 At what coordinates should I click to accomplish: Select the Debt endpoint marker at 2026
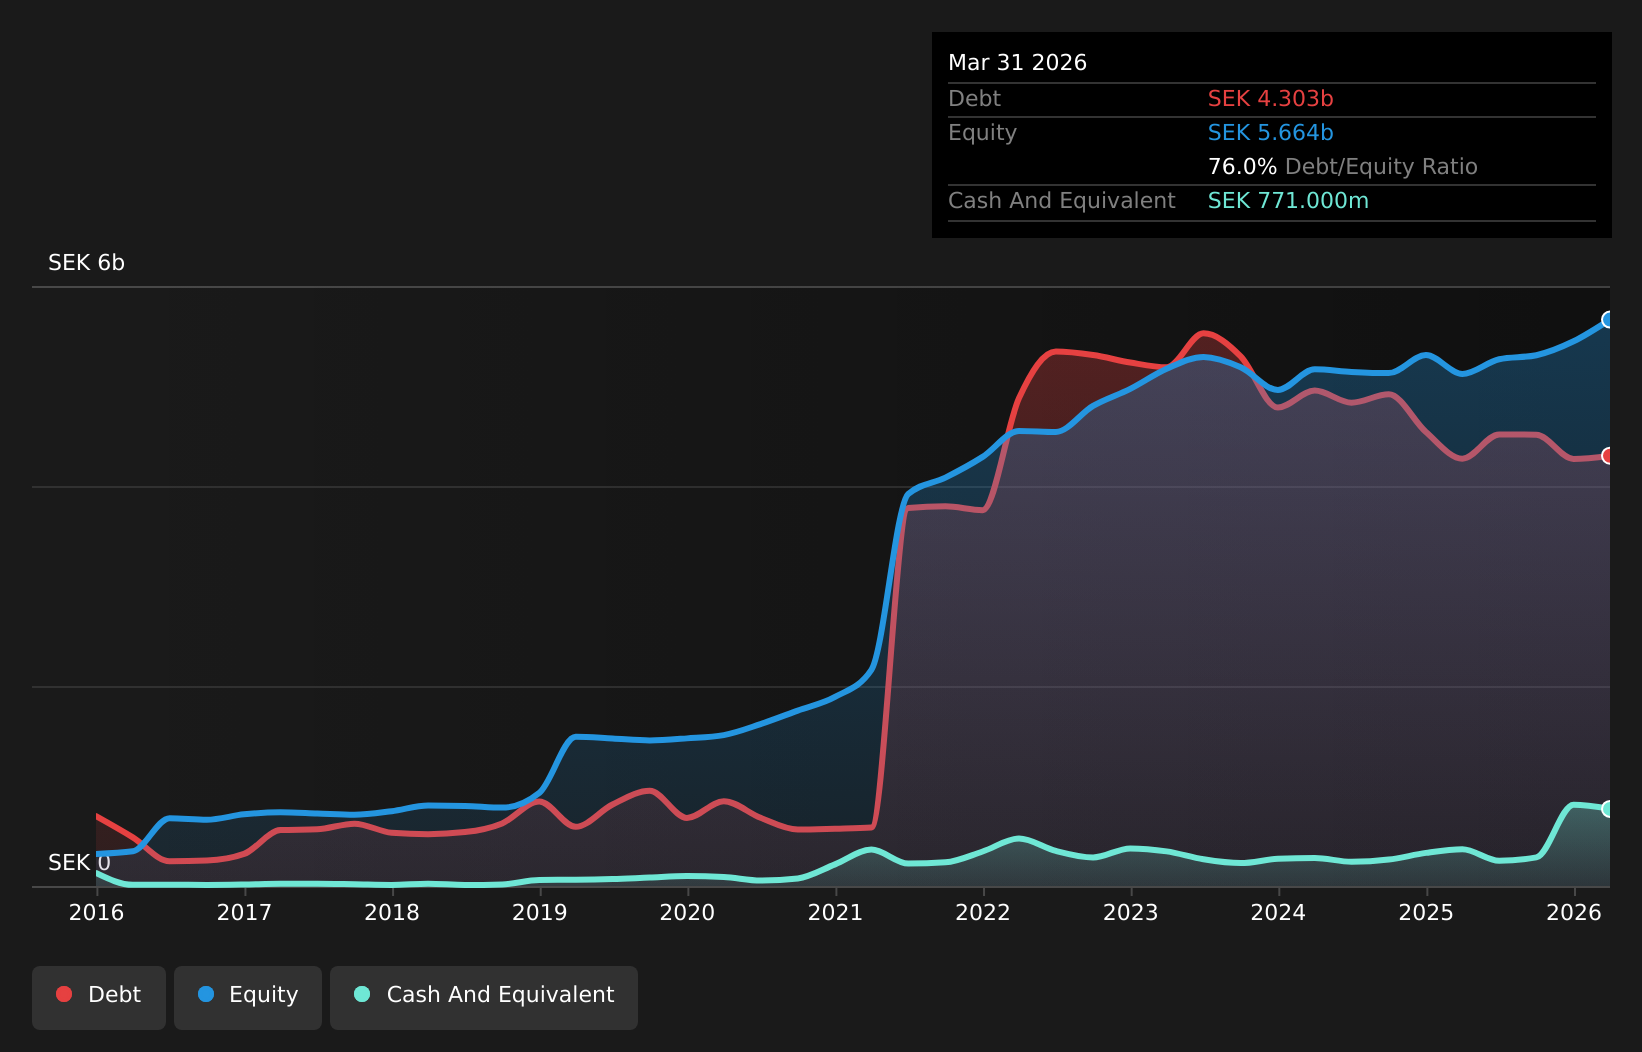[x=1608, y=456]
